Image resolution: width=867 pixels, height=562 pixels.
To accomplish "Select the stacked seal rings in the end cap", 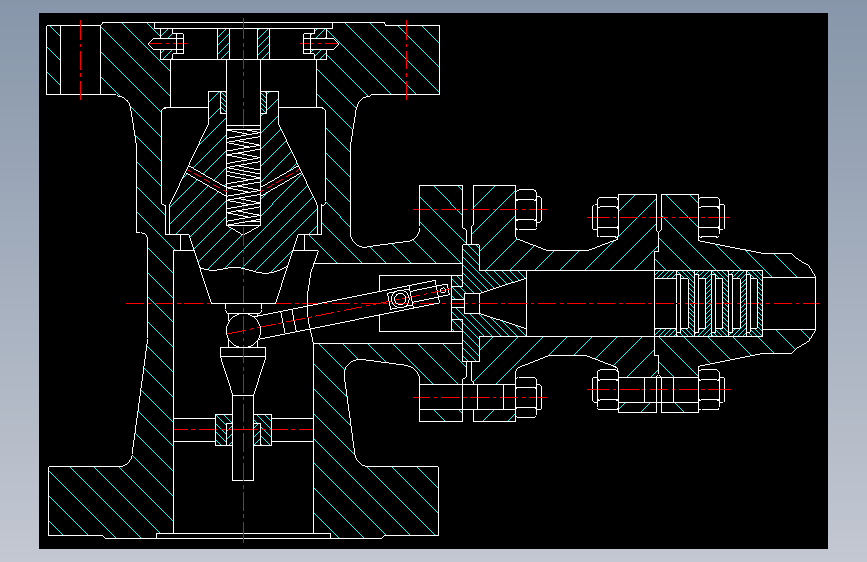I will pos(708,303).
